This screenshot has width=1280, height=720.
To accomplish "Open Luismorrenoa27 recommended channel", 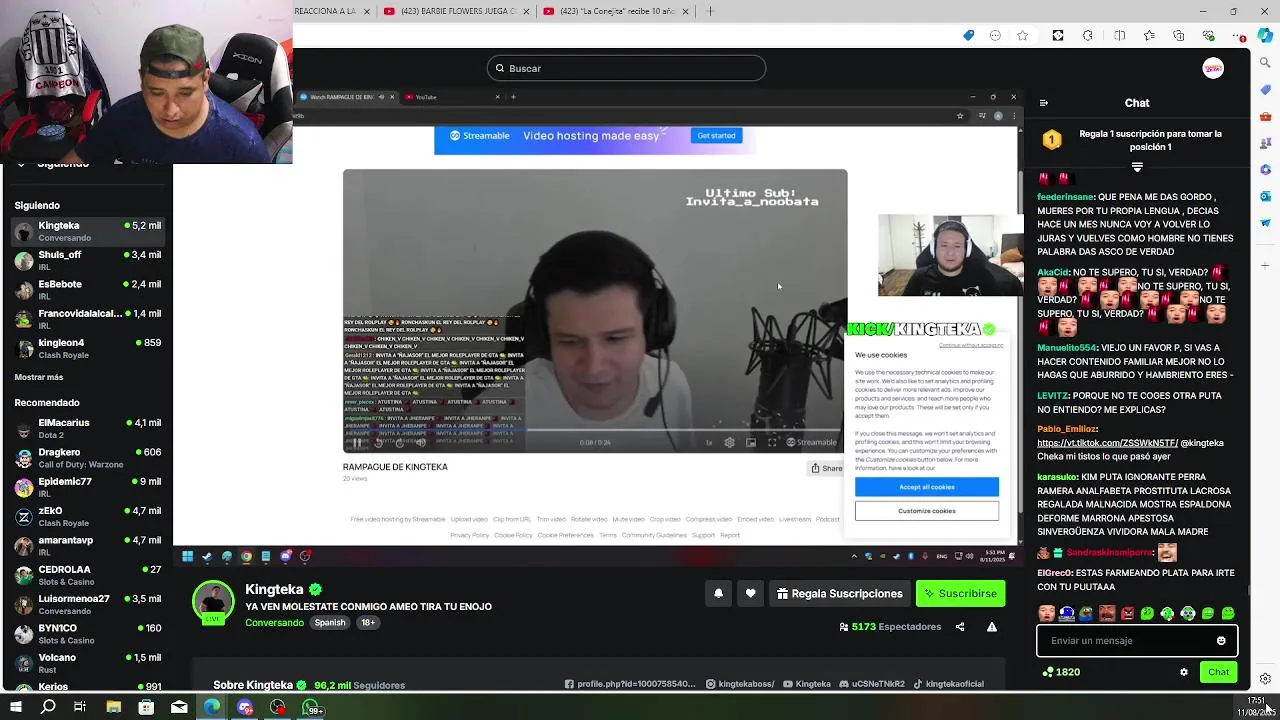I will (x=87, y=604).
